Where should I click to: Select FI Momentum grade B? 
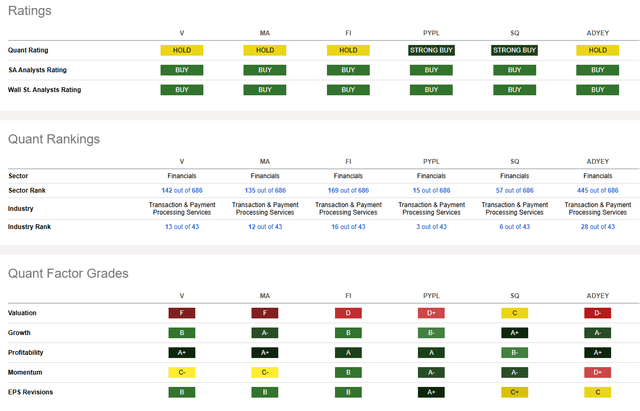[x=348, y=373]
